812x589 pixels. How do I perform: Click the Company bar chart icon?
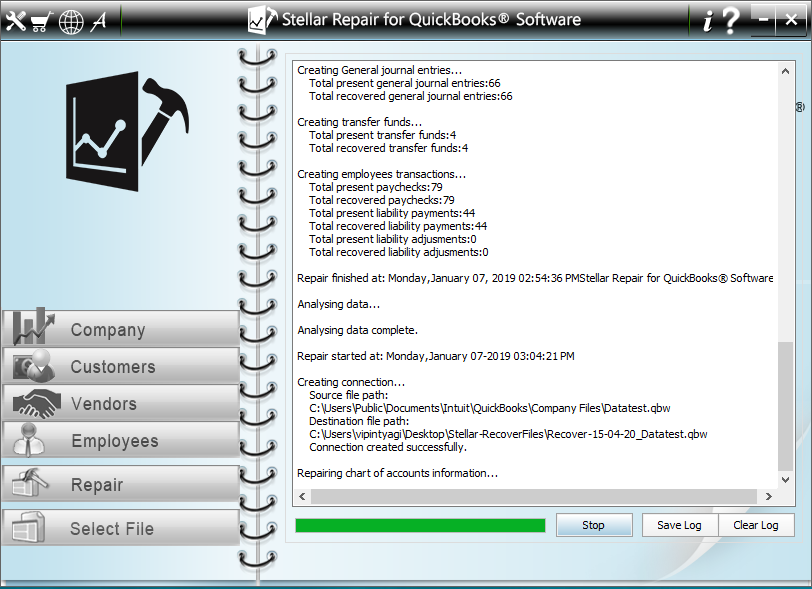pyautogui.click(x=34, y=326)
